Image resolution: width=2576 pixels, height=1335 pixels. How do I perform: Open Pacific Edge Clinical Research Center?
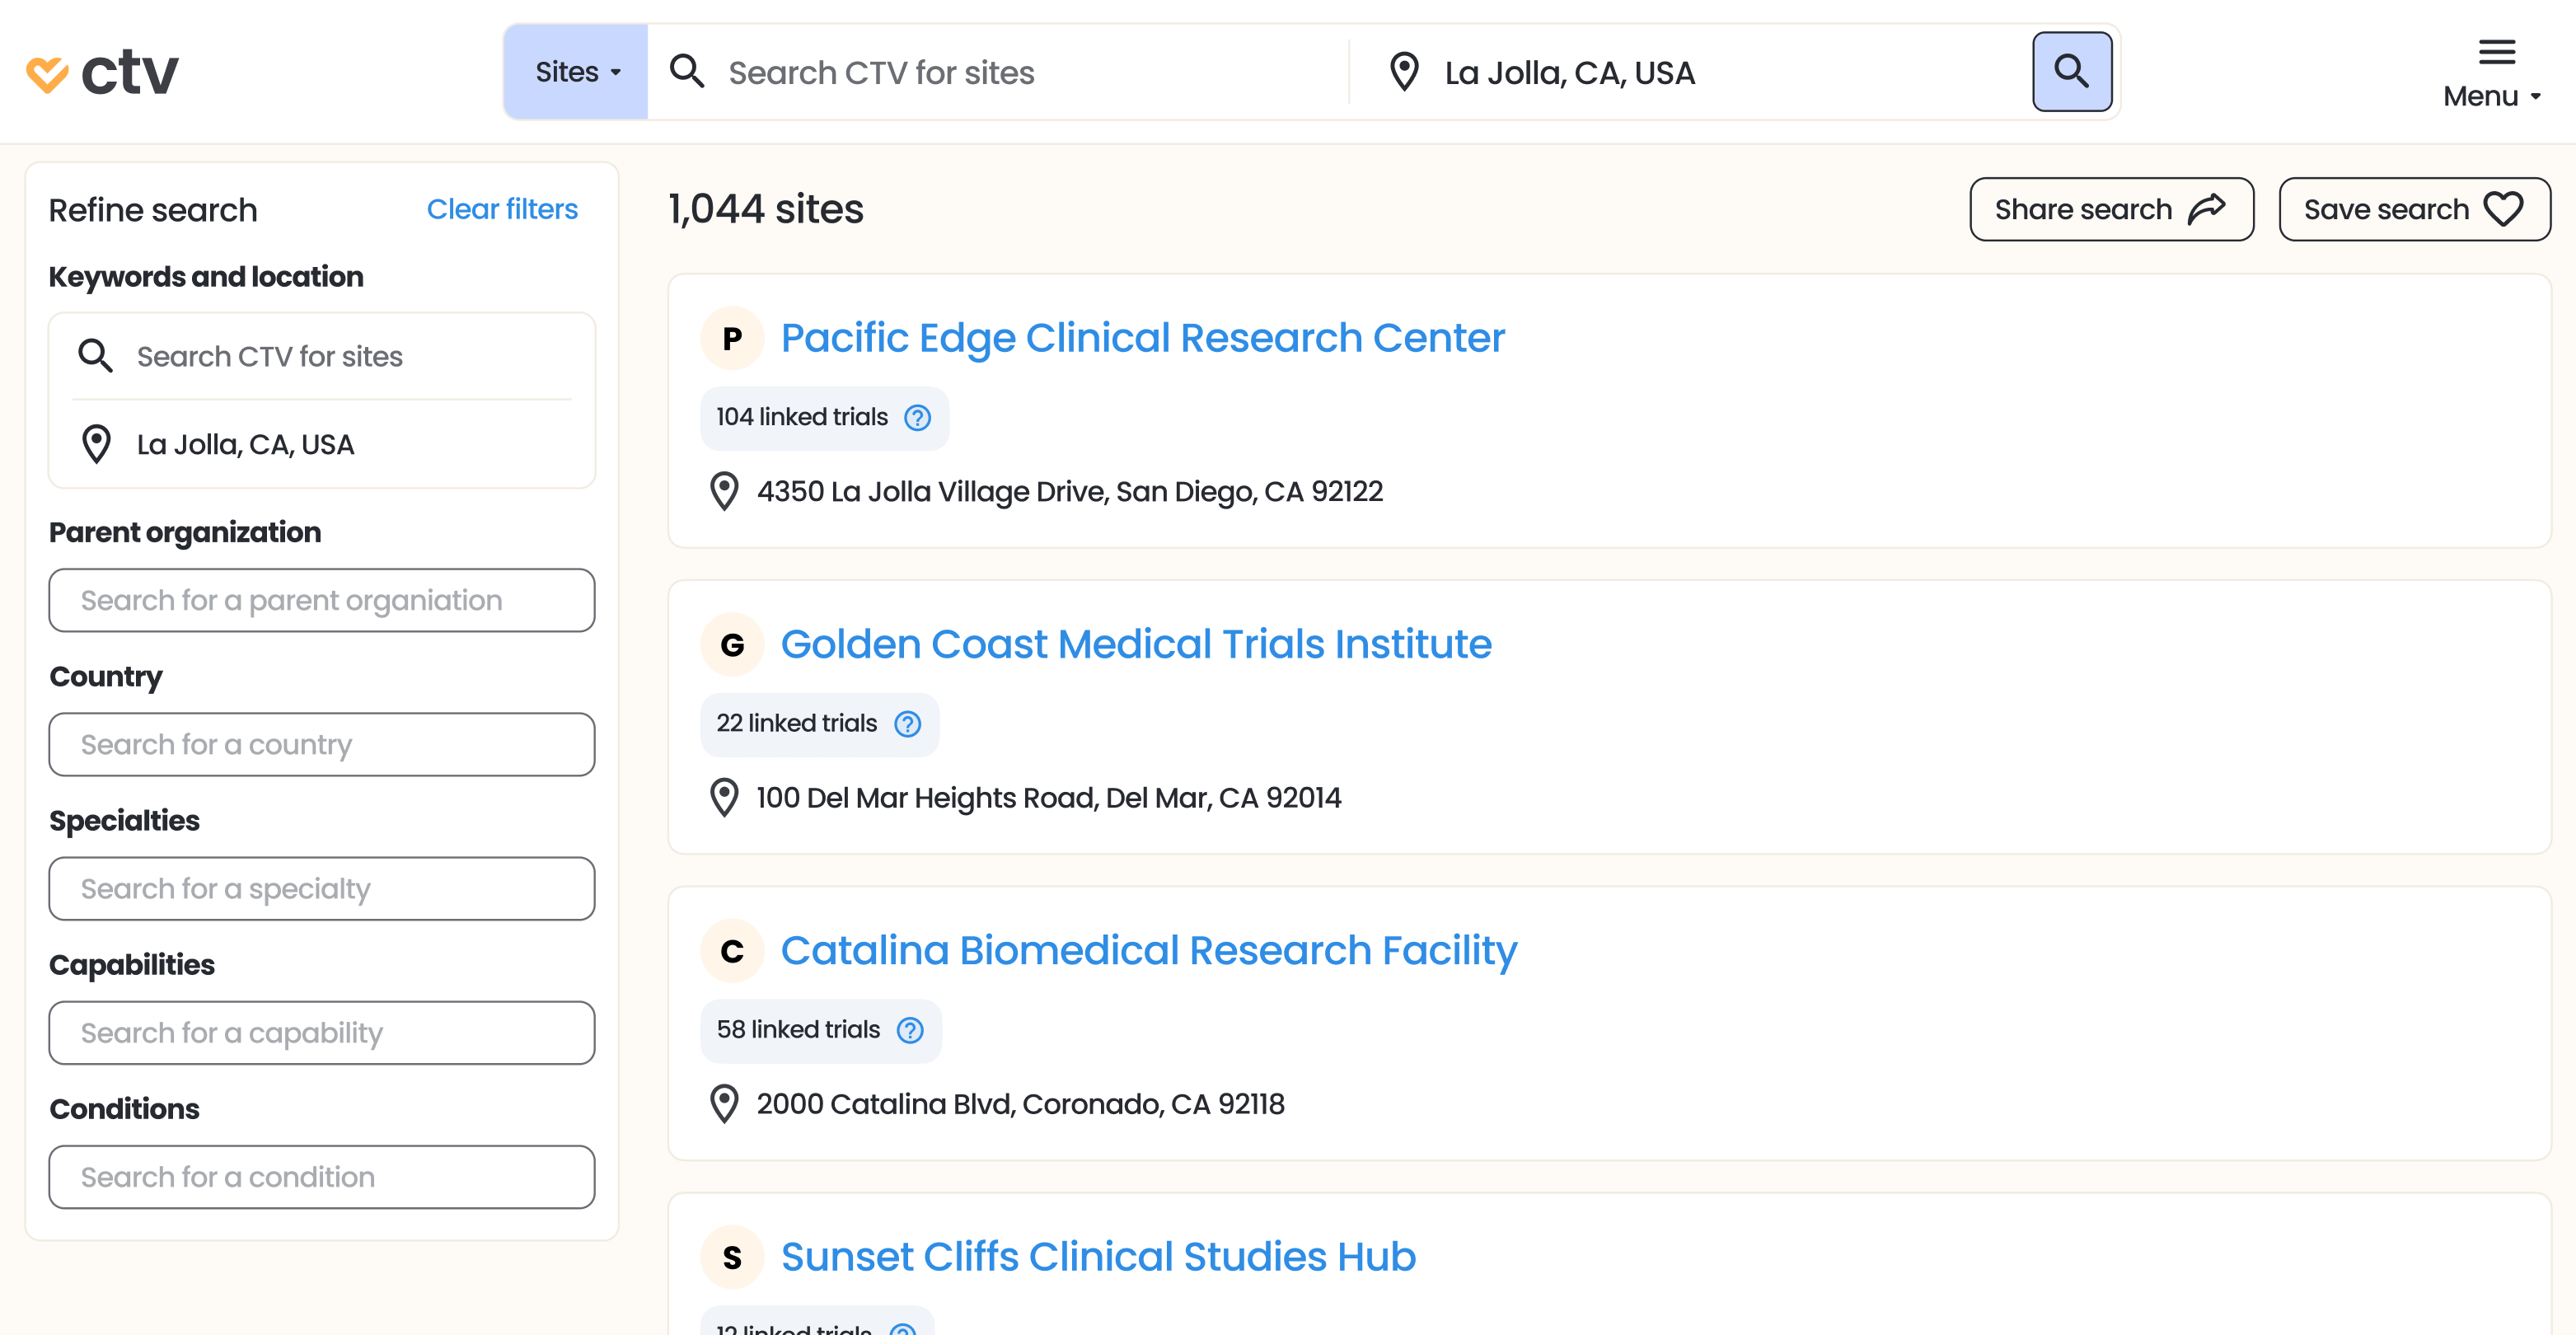pyautogui.click(x=1142, y=338)
